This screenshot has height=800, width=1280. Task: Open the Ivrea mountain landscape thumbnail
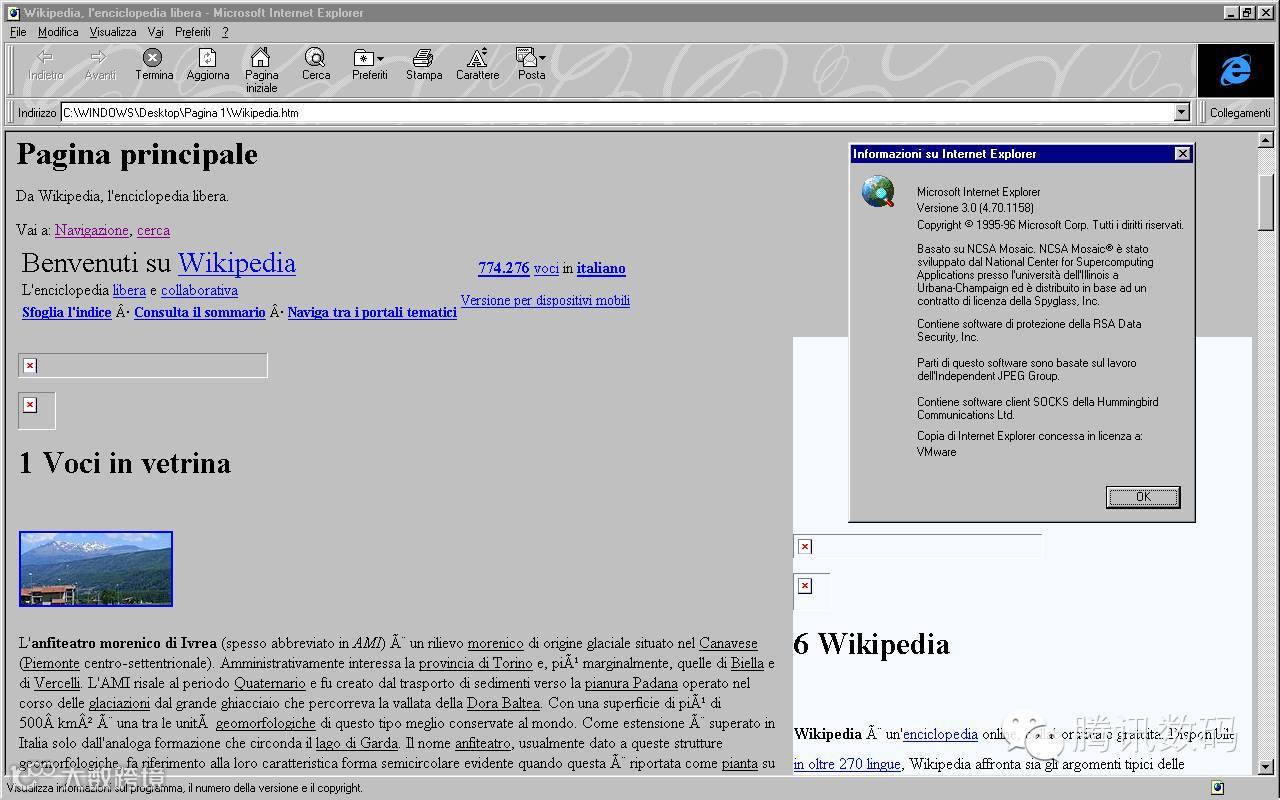96,569
